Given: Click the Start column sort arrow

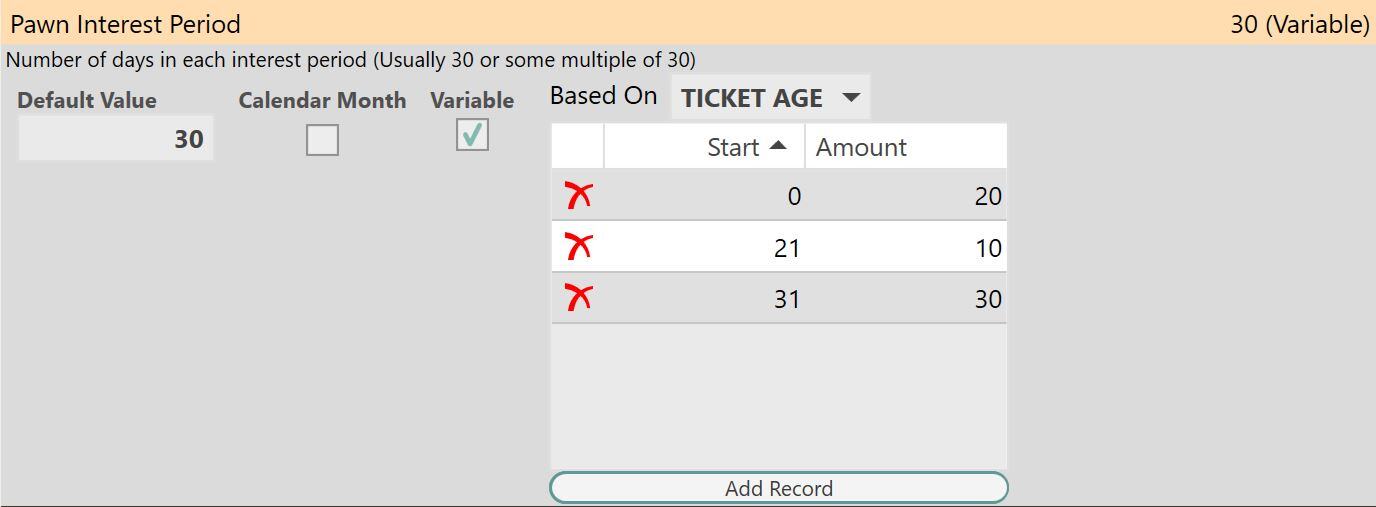Looking at the screenshot, I should pos(778,146).
